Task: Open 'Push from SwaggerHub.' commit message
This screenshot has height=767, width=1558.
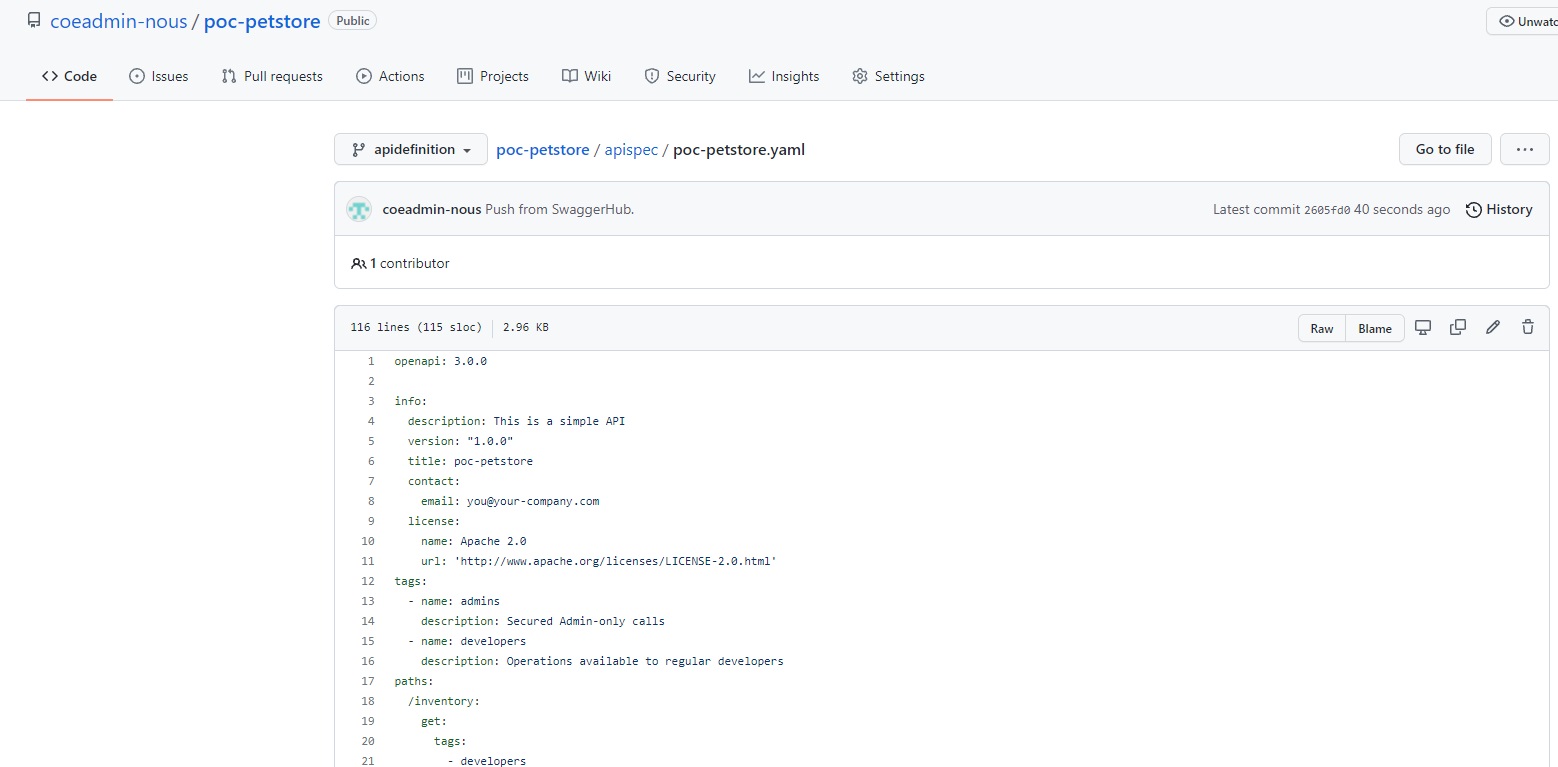Action: click(560, 209)
